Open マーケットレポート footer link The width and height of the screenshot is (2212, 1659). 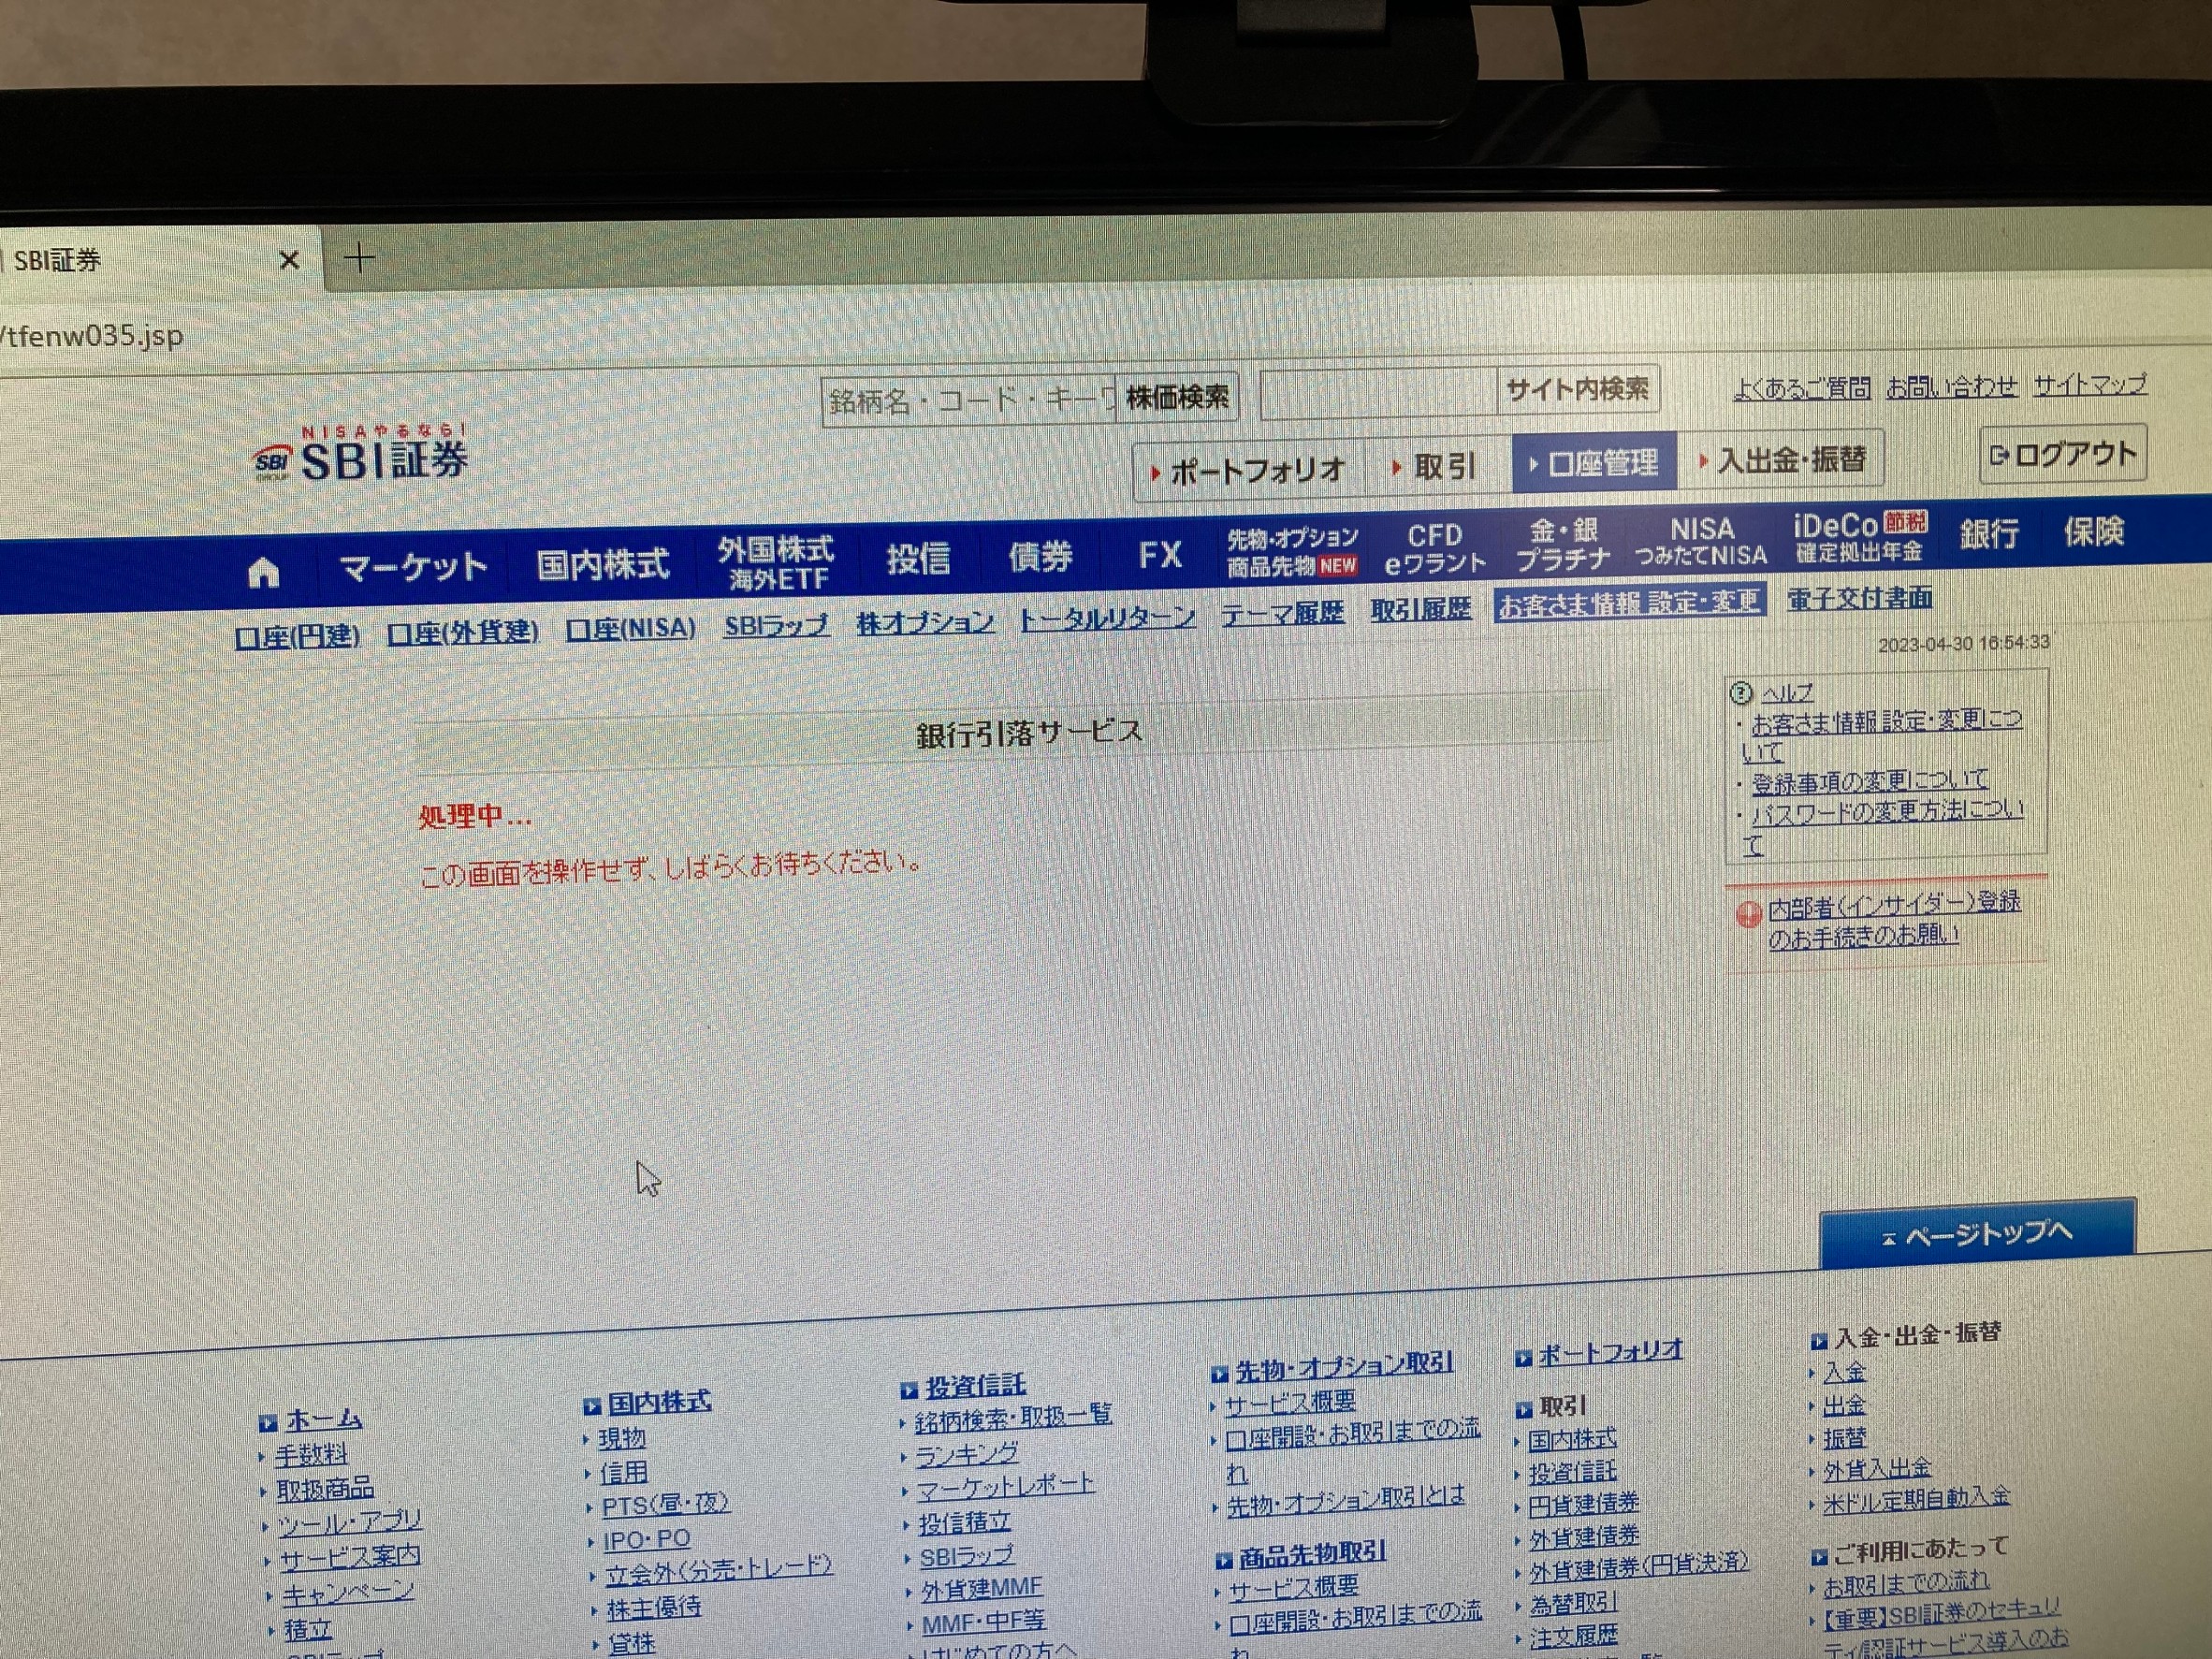point(1005,1487)
